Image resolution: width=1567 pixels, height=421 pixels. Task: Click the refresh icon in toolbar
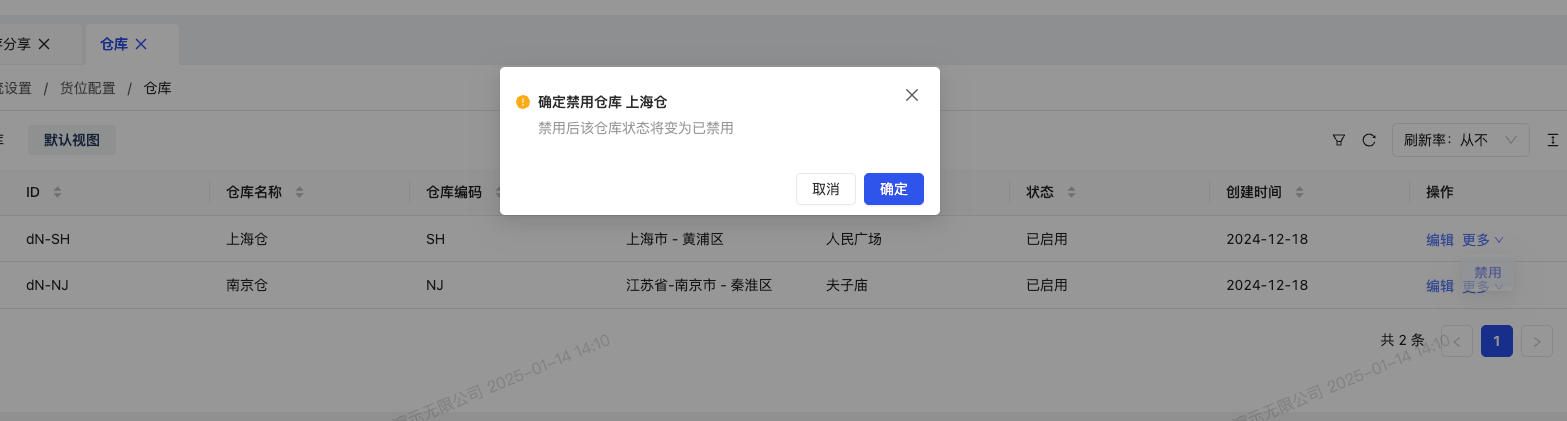click(x=1370, y=140)
